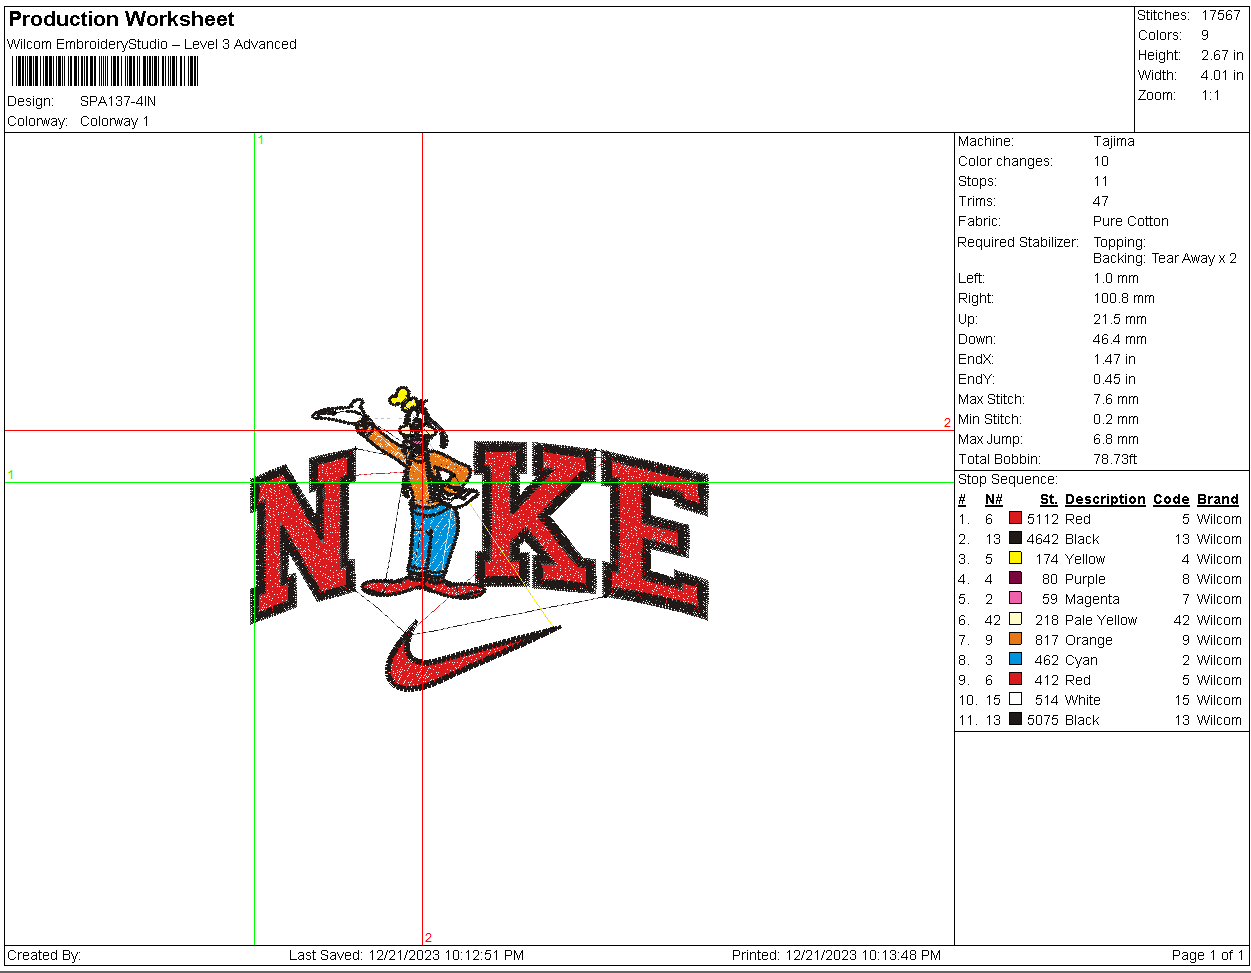Select the pale yellow swatch in stop 6

pos(1015,619)
